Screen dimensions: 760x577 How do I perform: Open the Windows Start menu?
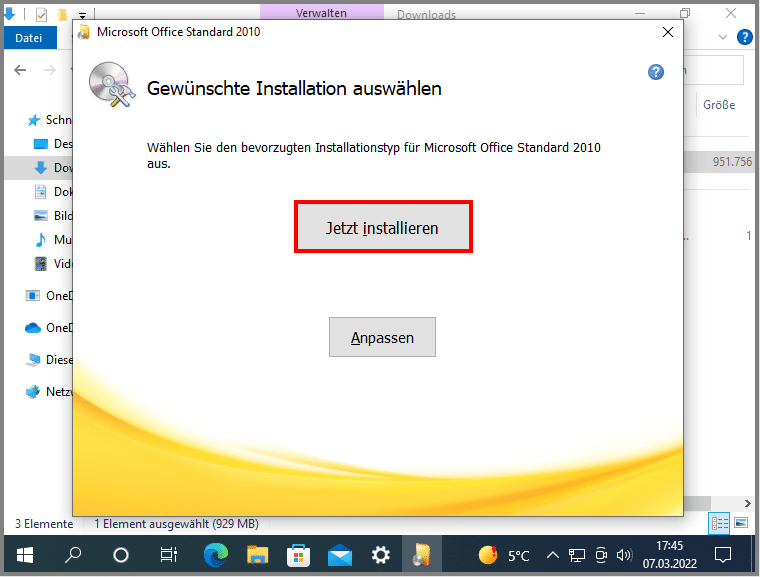tap(24, 554)
